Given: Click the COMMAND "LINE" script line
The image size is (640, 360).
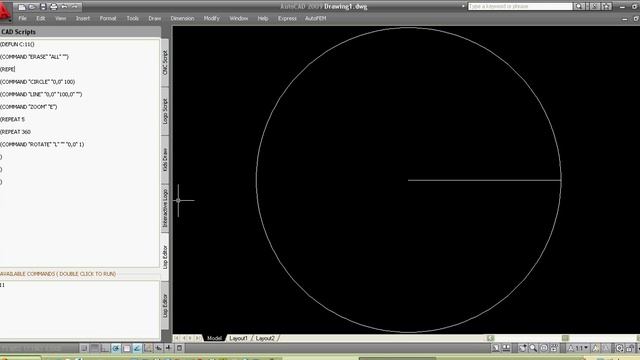Looking at the screenshot, I should click(41, 94).
